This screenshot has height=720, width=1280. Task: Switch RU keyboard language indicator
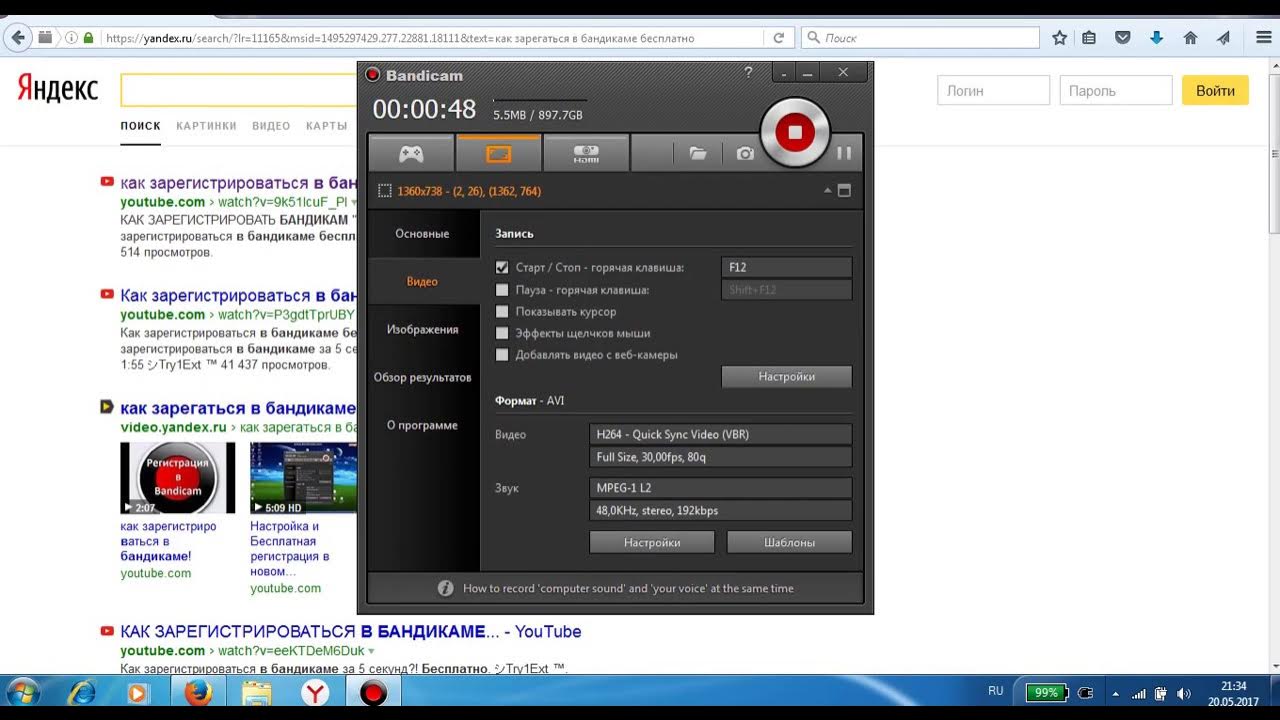click(996, 691)
